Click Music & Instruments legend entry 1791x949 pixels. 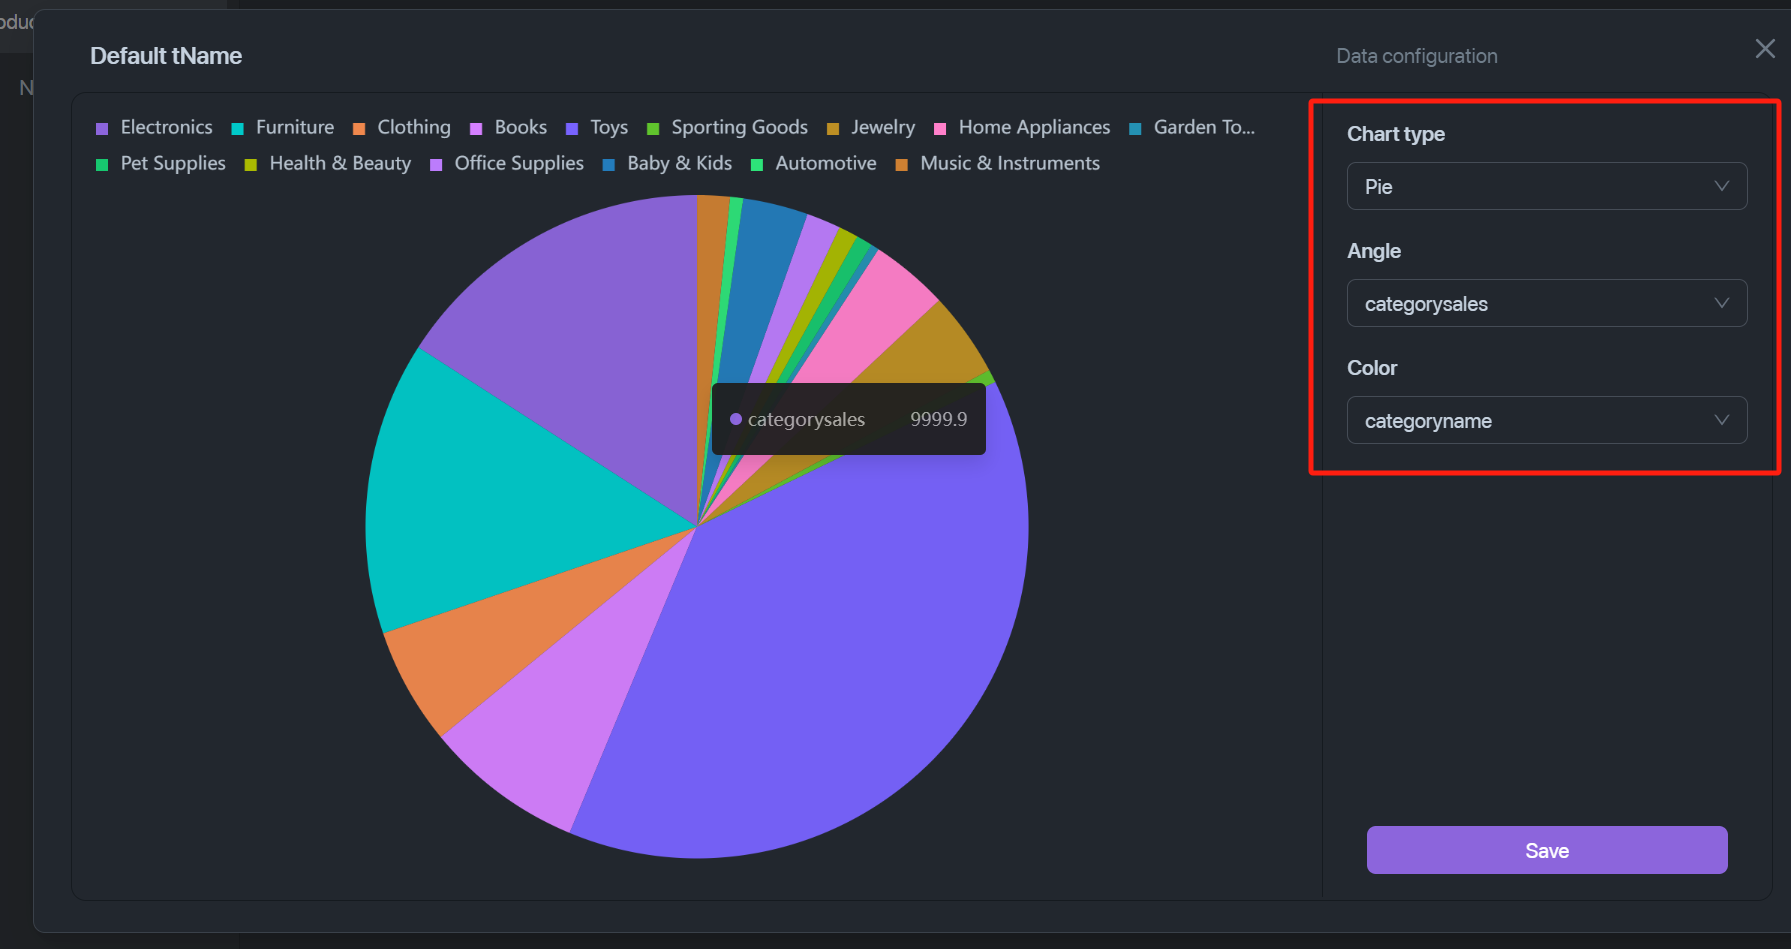point(1009,164)
